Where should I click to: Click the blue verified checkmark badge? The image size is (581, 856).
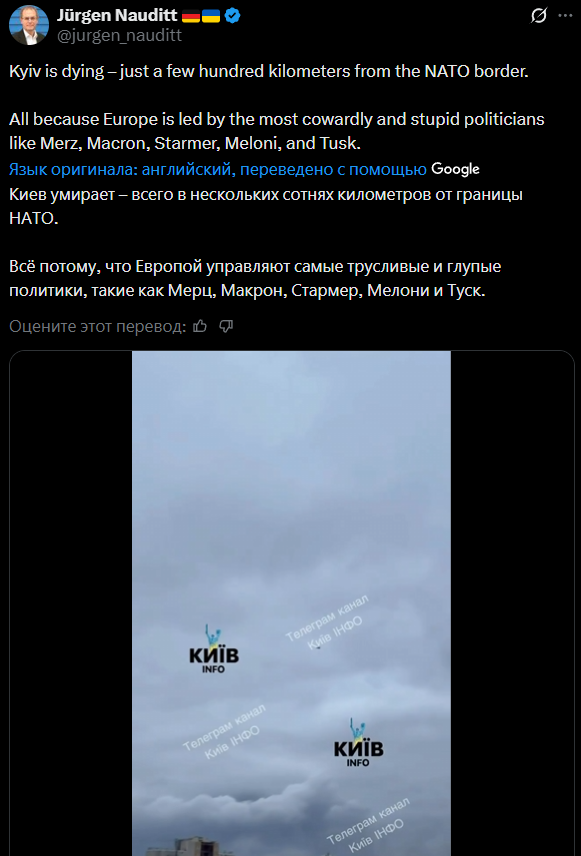tap(233, 16)
